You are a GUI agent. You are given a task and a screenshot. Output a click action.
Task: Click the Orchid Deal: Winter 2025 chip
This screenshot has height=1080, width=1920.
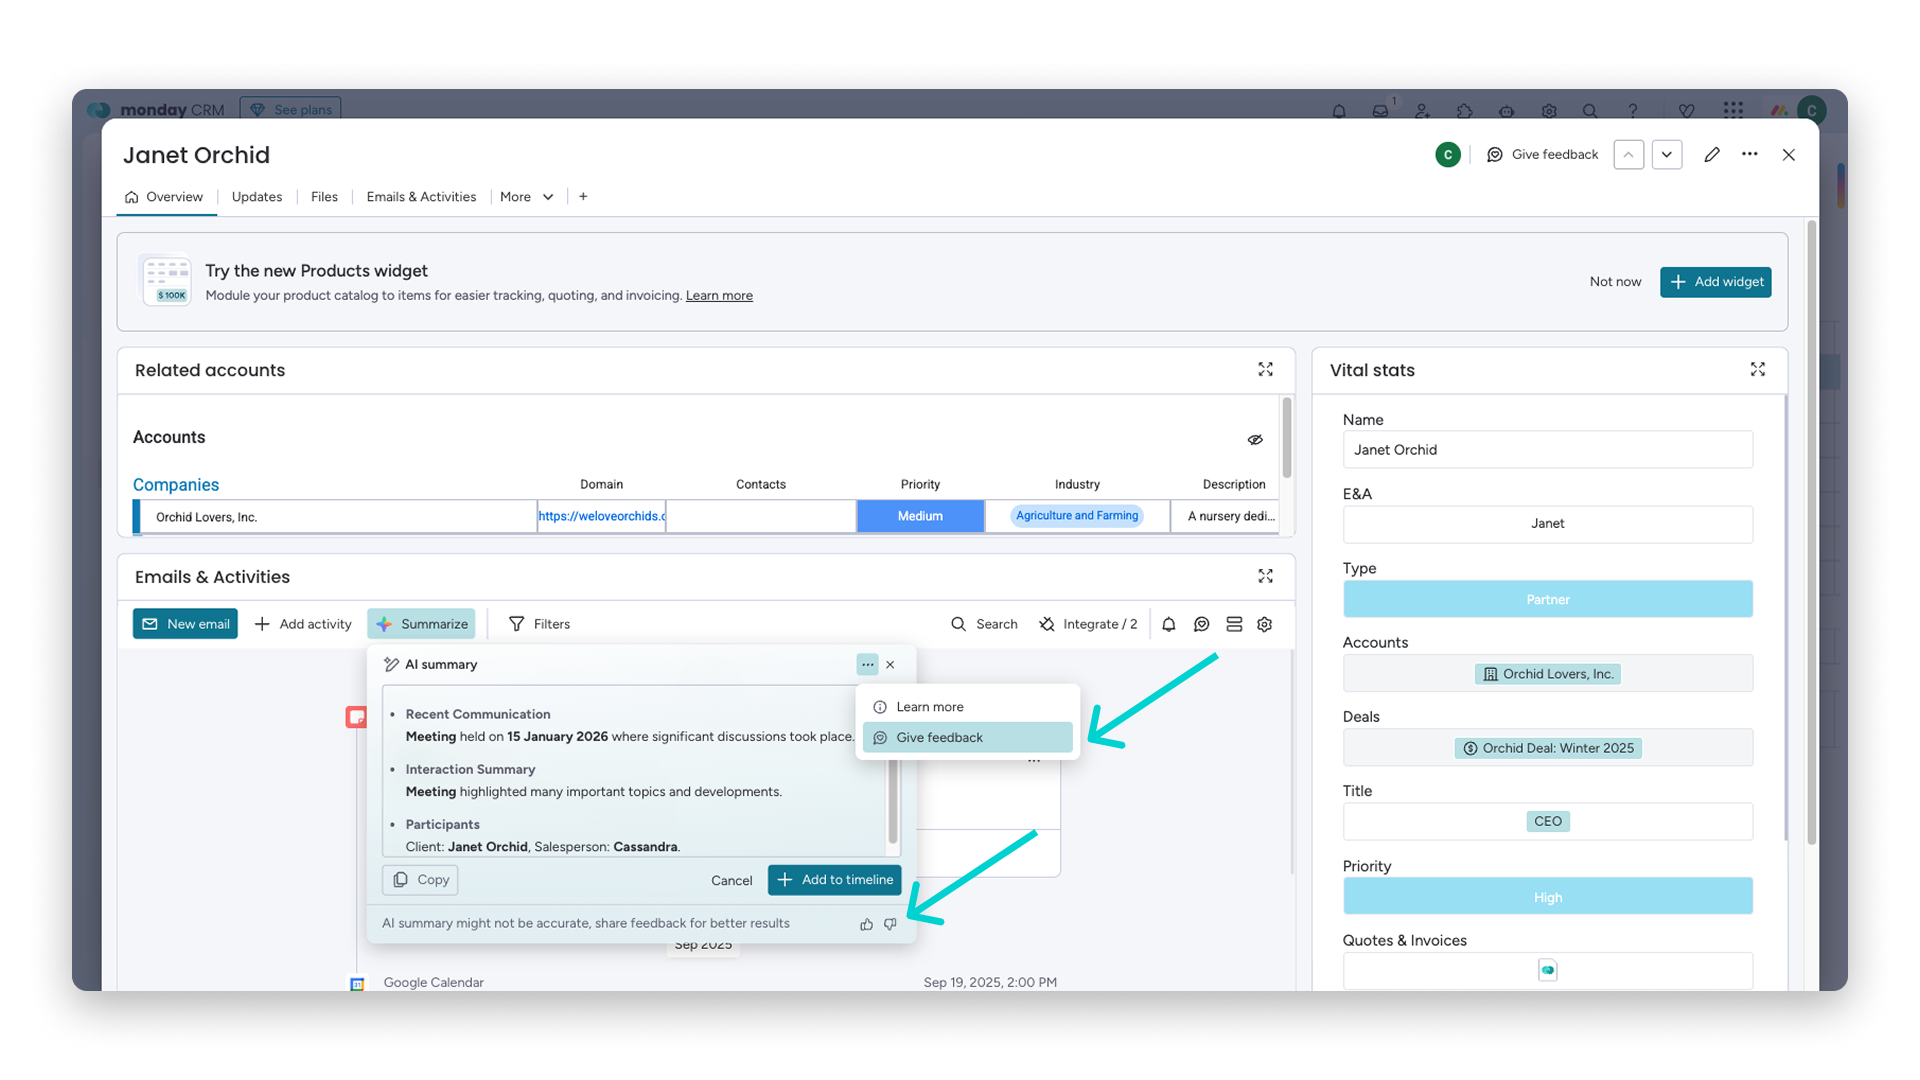pyautogui.click(x=1547, y=748)
